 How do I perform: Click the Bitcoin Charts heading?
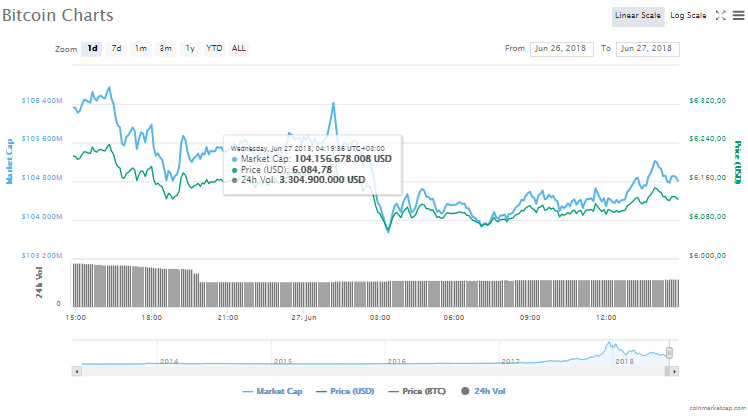click(x=58, y=15)
